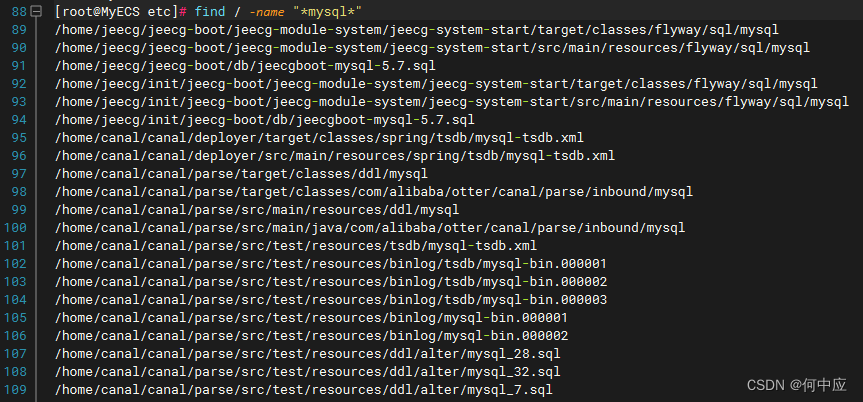Select line number 109 in gutter
This screenshot has height=402, width=863.
(15, 390)
